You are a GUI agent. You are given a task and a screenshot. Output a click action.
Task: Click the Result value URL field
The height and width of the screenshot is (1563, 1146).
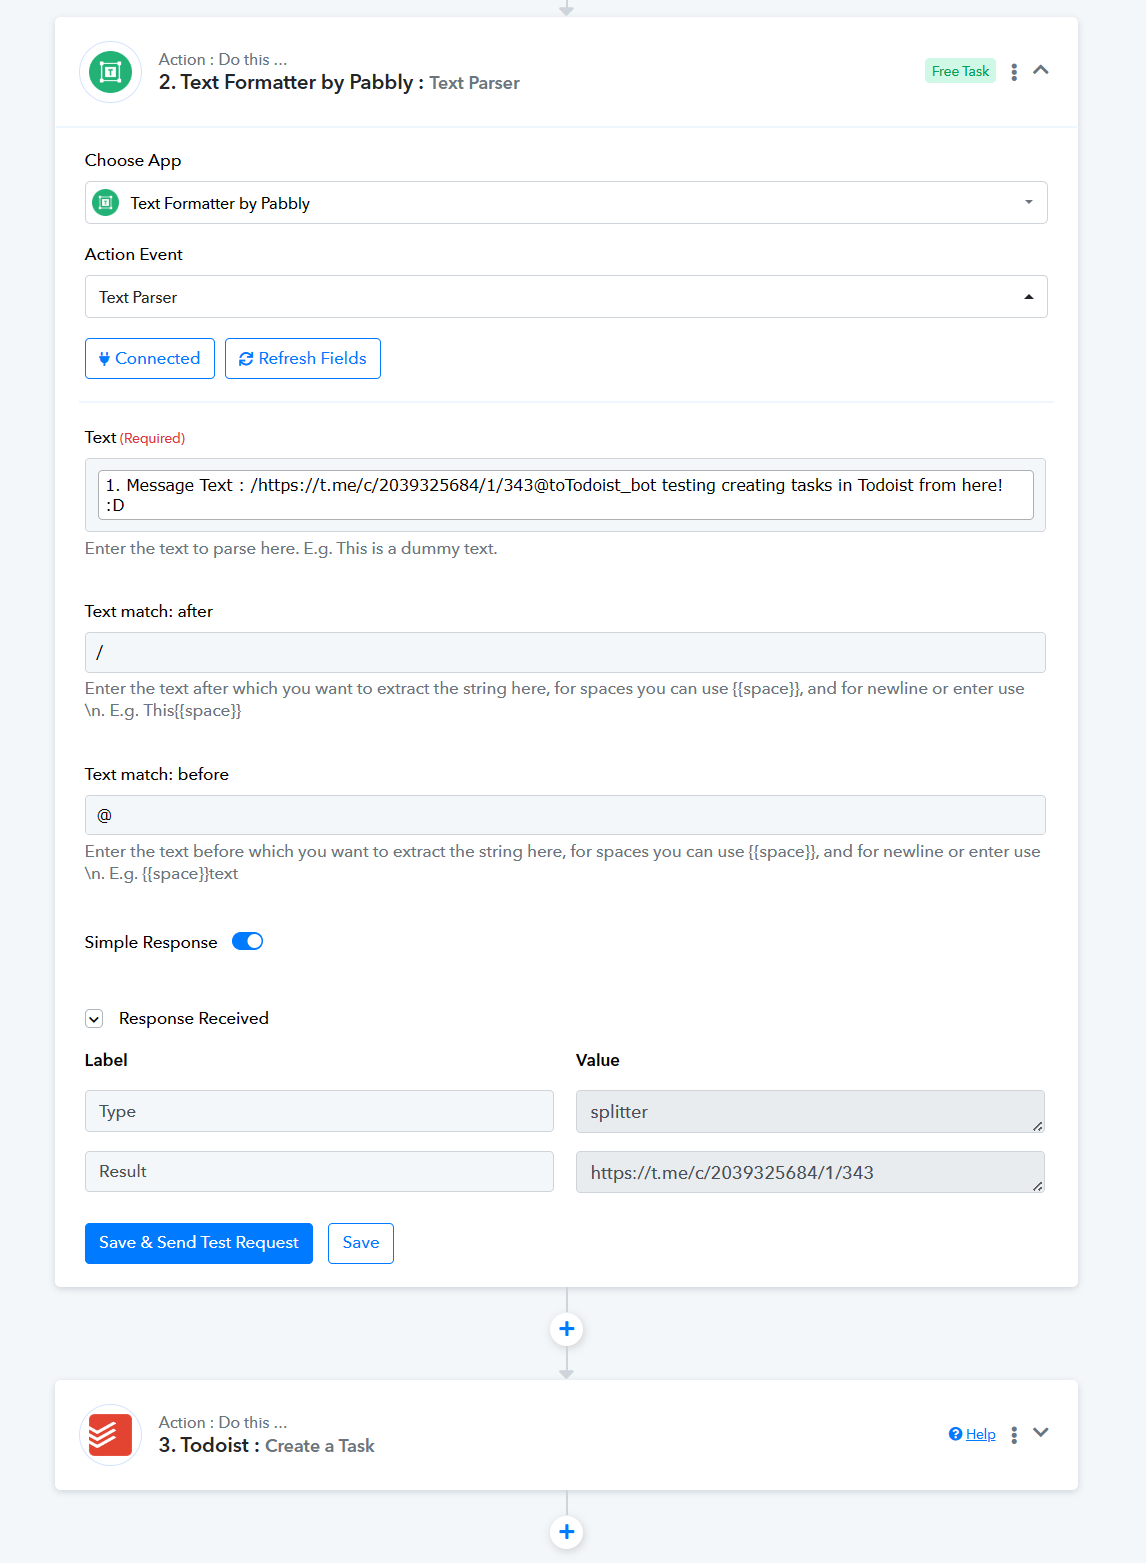810,1172
